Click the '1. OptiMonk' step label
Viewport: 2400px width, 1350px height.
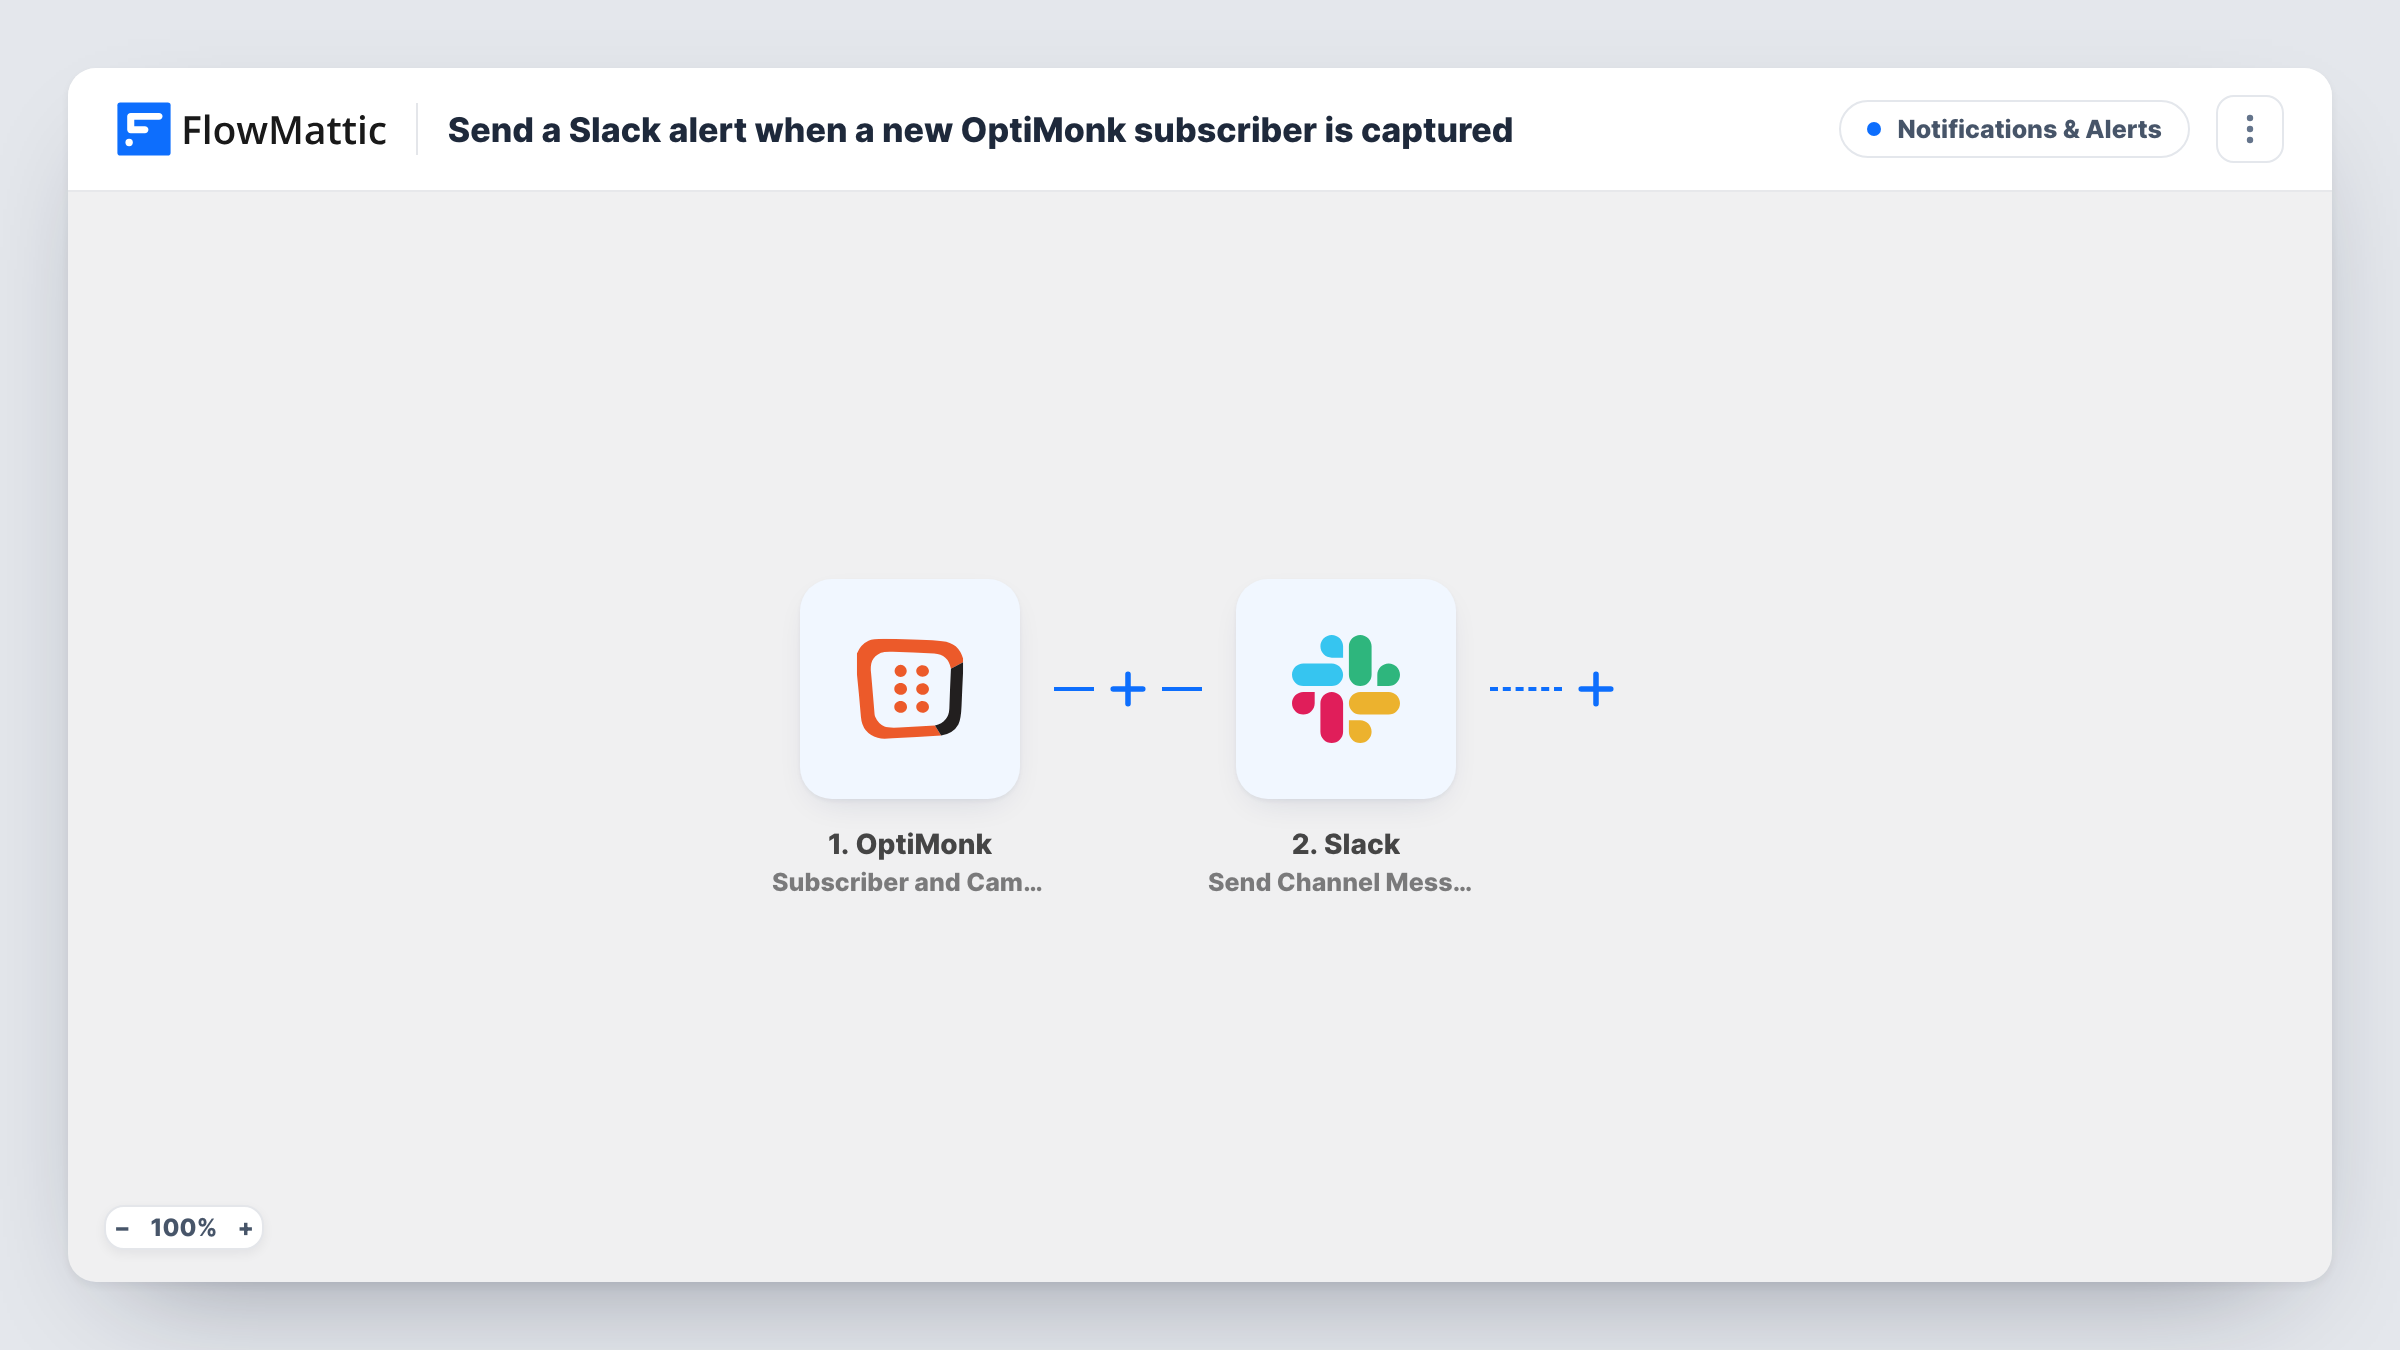coord(909,844)
